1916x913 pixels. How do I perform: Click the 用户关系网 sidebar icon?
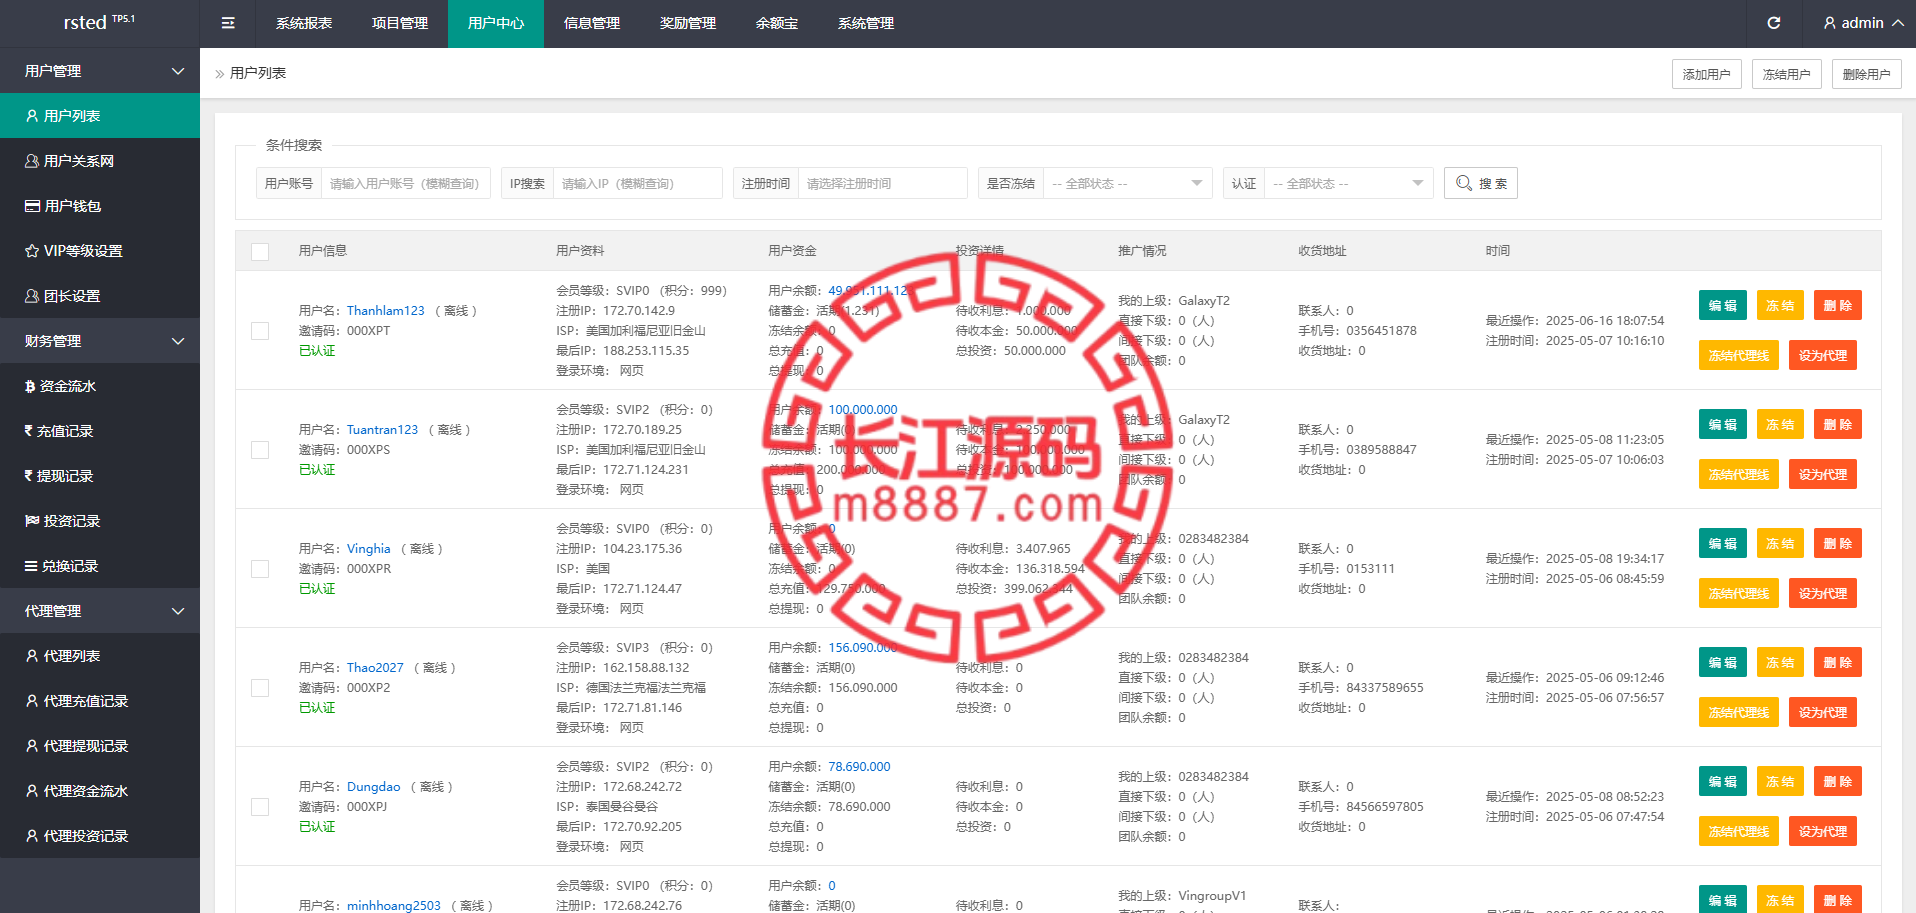(x=32, y=161)
